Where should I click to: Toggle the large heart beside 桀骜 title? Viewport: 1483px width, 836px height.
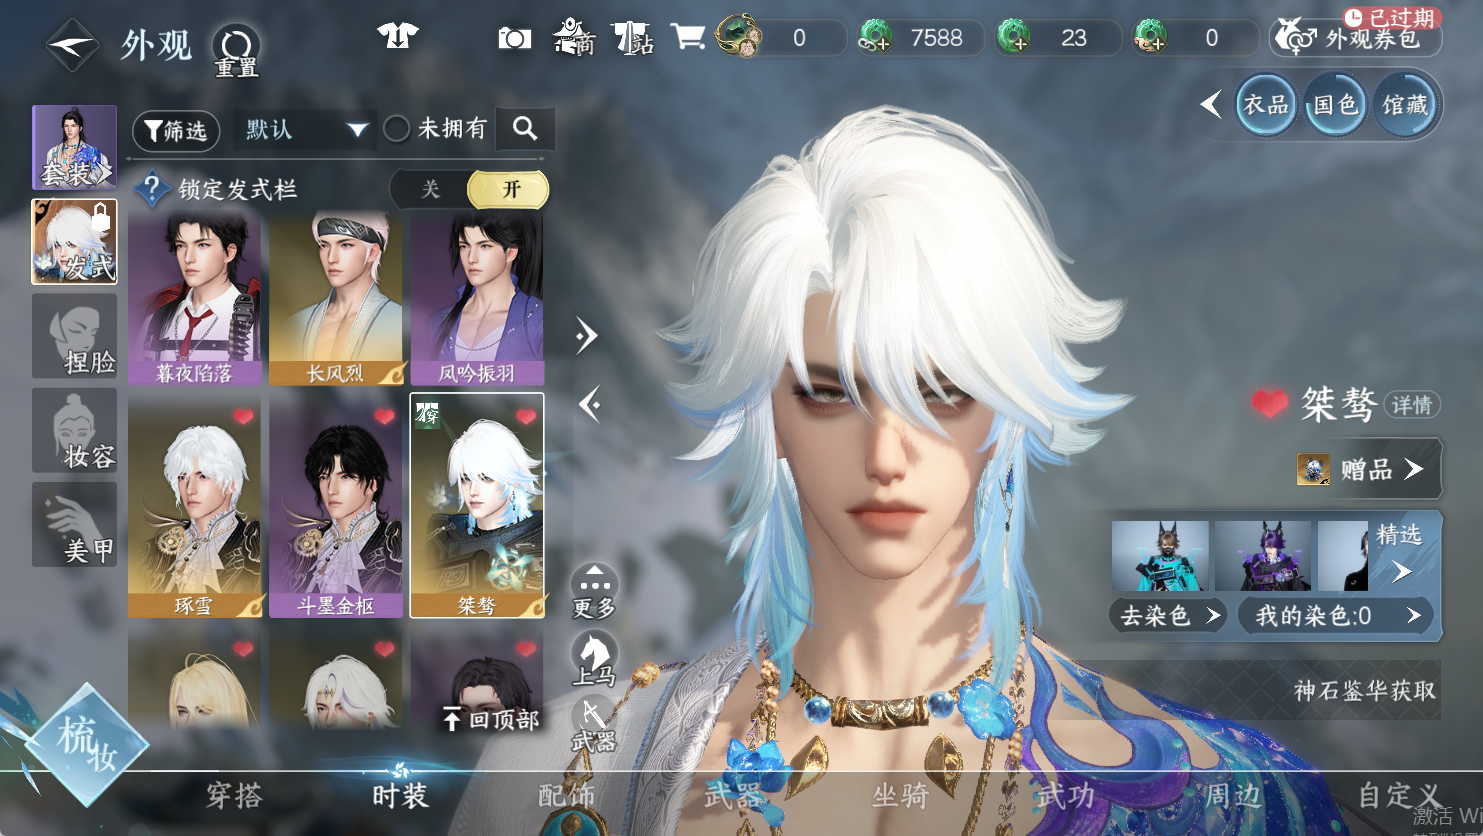(x=1270, y=404)
